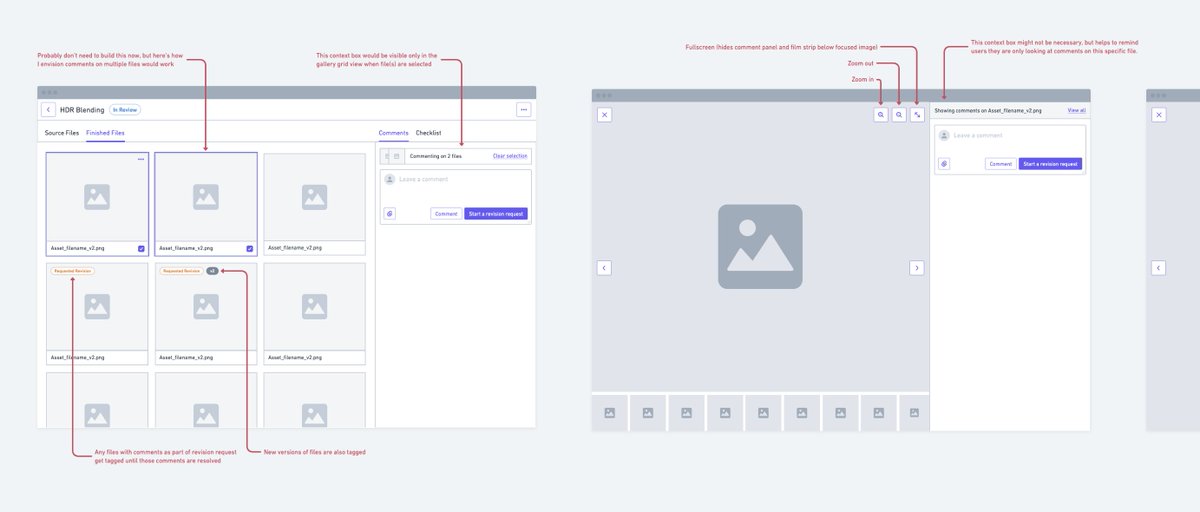This screenshot has height=512, width=1200.
Task: Click the +2 new versions badge
Action: coord(212,271)
